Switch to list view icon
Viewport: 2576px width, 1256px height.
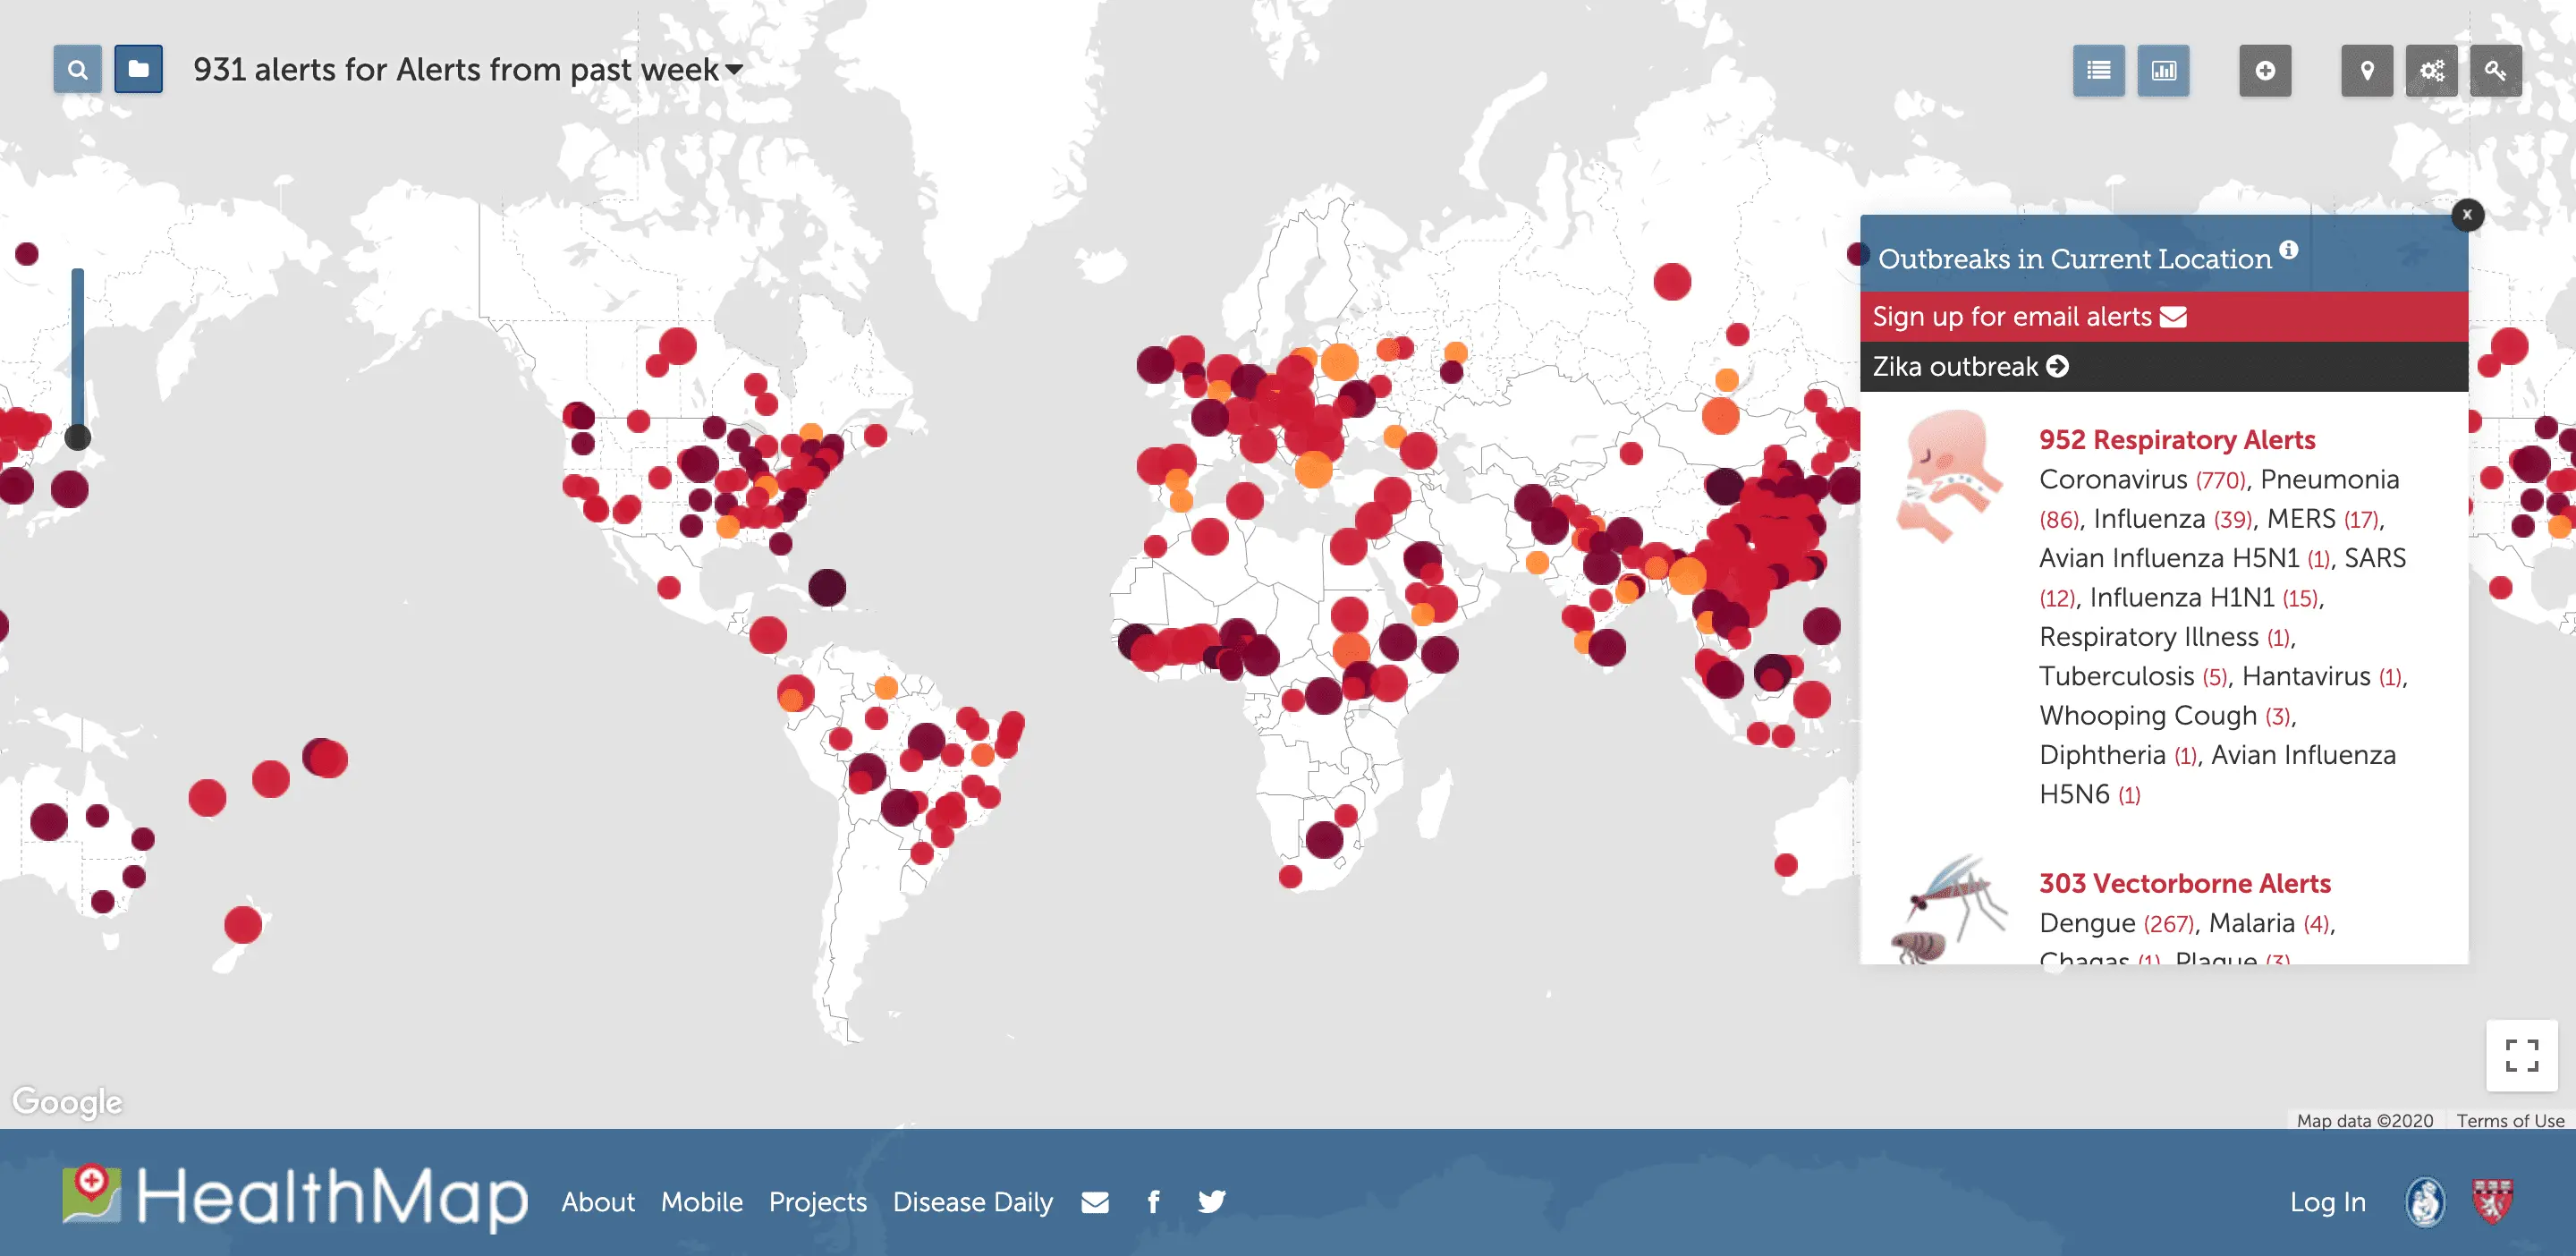(x=2098, y=71)
